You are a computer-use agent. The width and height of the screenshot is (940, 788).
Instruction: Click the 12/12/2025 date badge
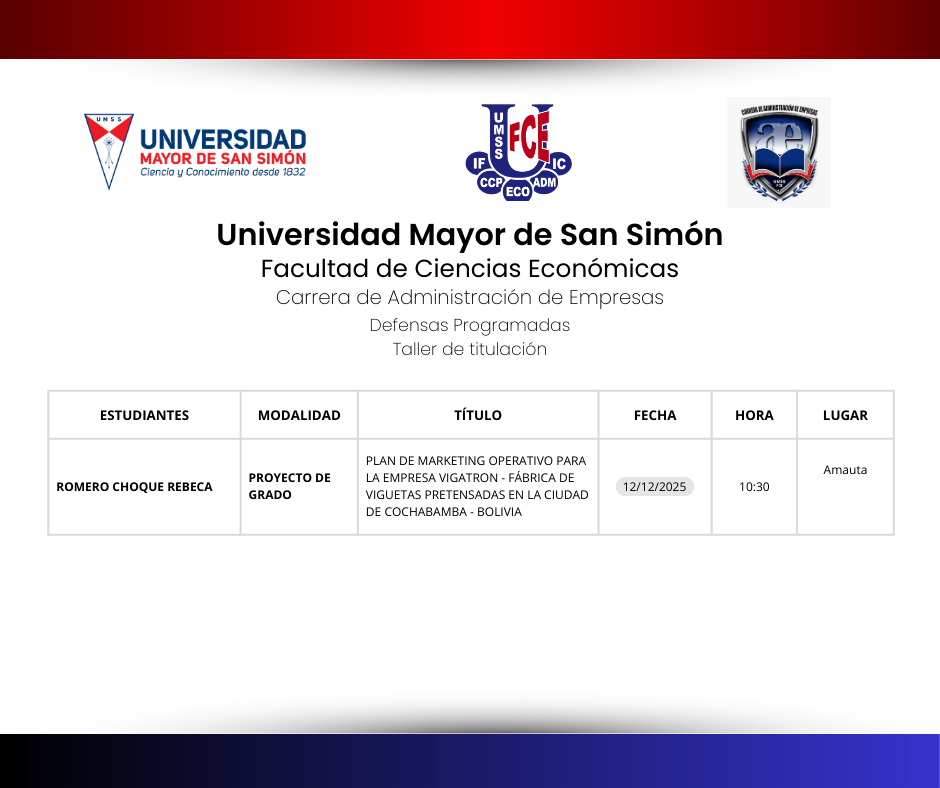[x=655, y=487]
